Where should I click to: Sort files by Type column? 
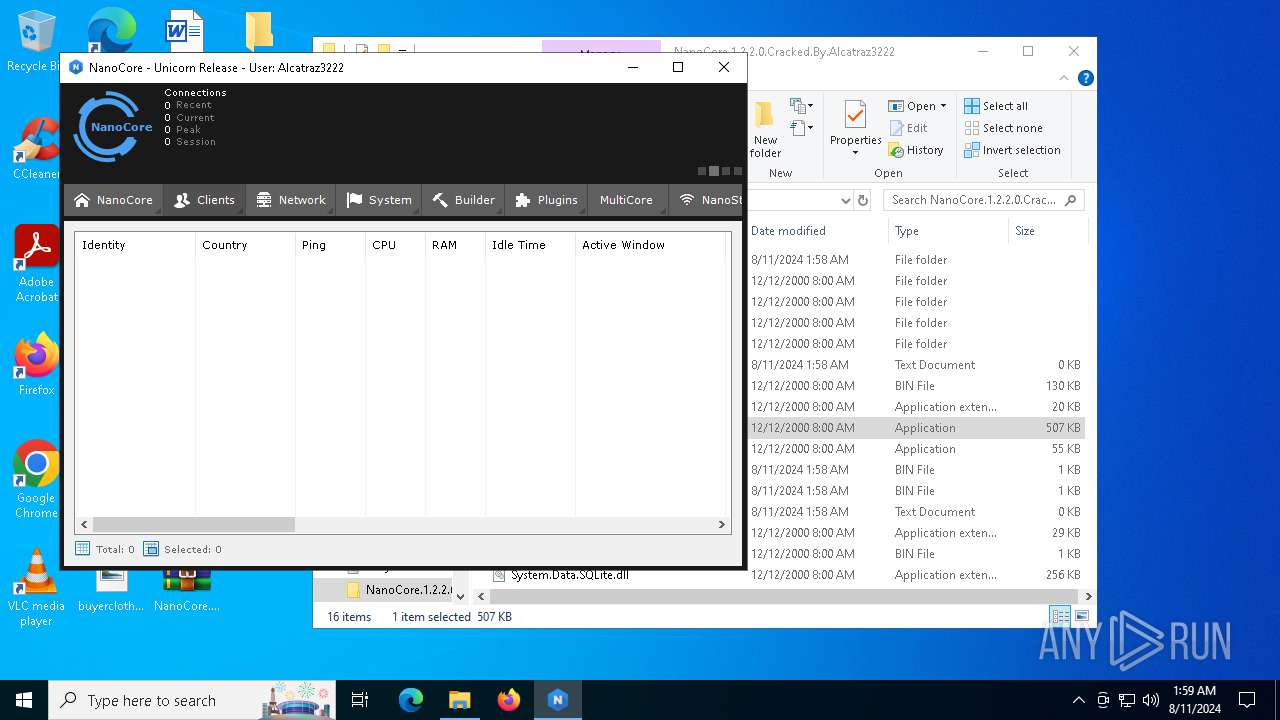point(948,231)
